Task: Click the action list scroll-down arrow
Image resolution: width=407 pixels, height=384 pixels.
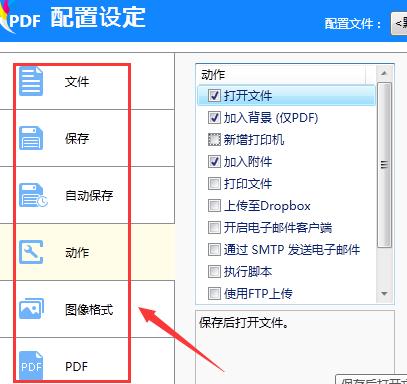Action: coord(384,294)
